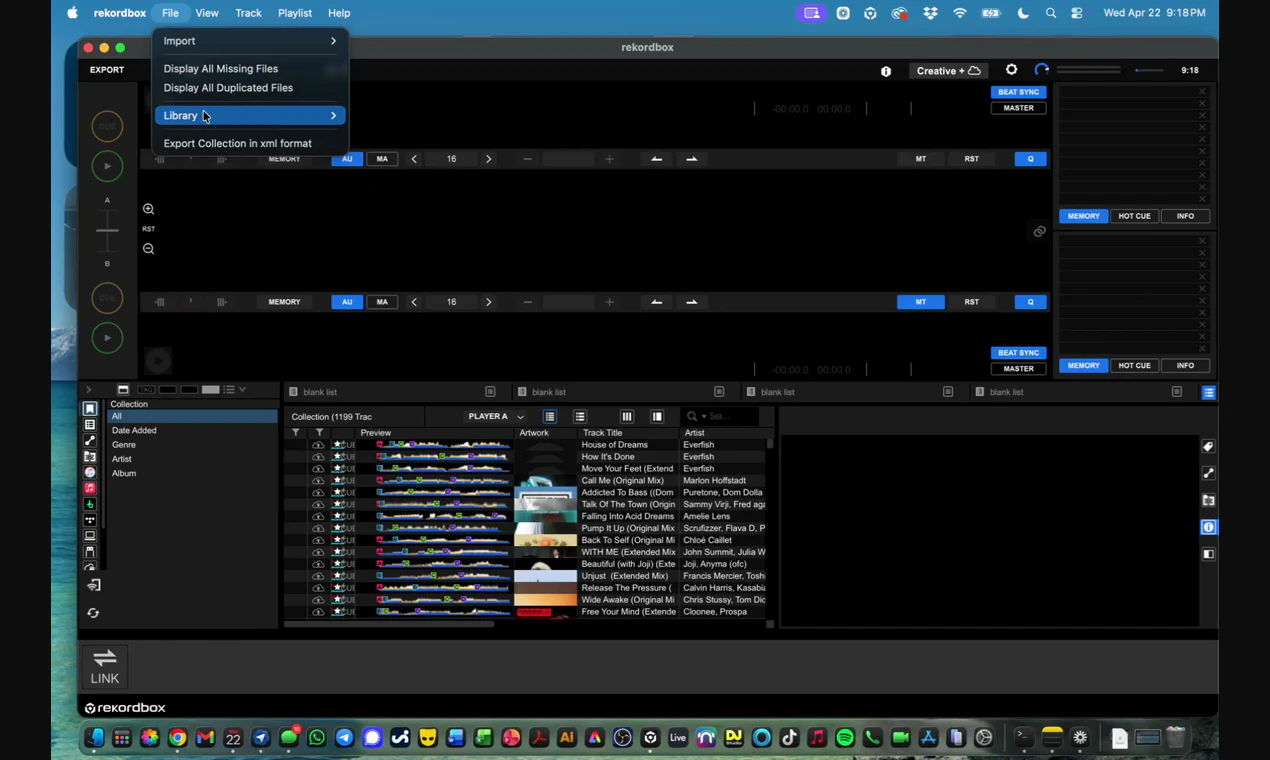
Task: Click the sync refresh icon at bottom left
Action: (93, 612)
